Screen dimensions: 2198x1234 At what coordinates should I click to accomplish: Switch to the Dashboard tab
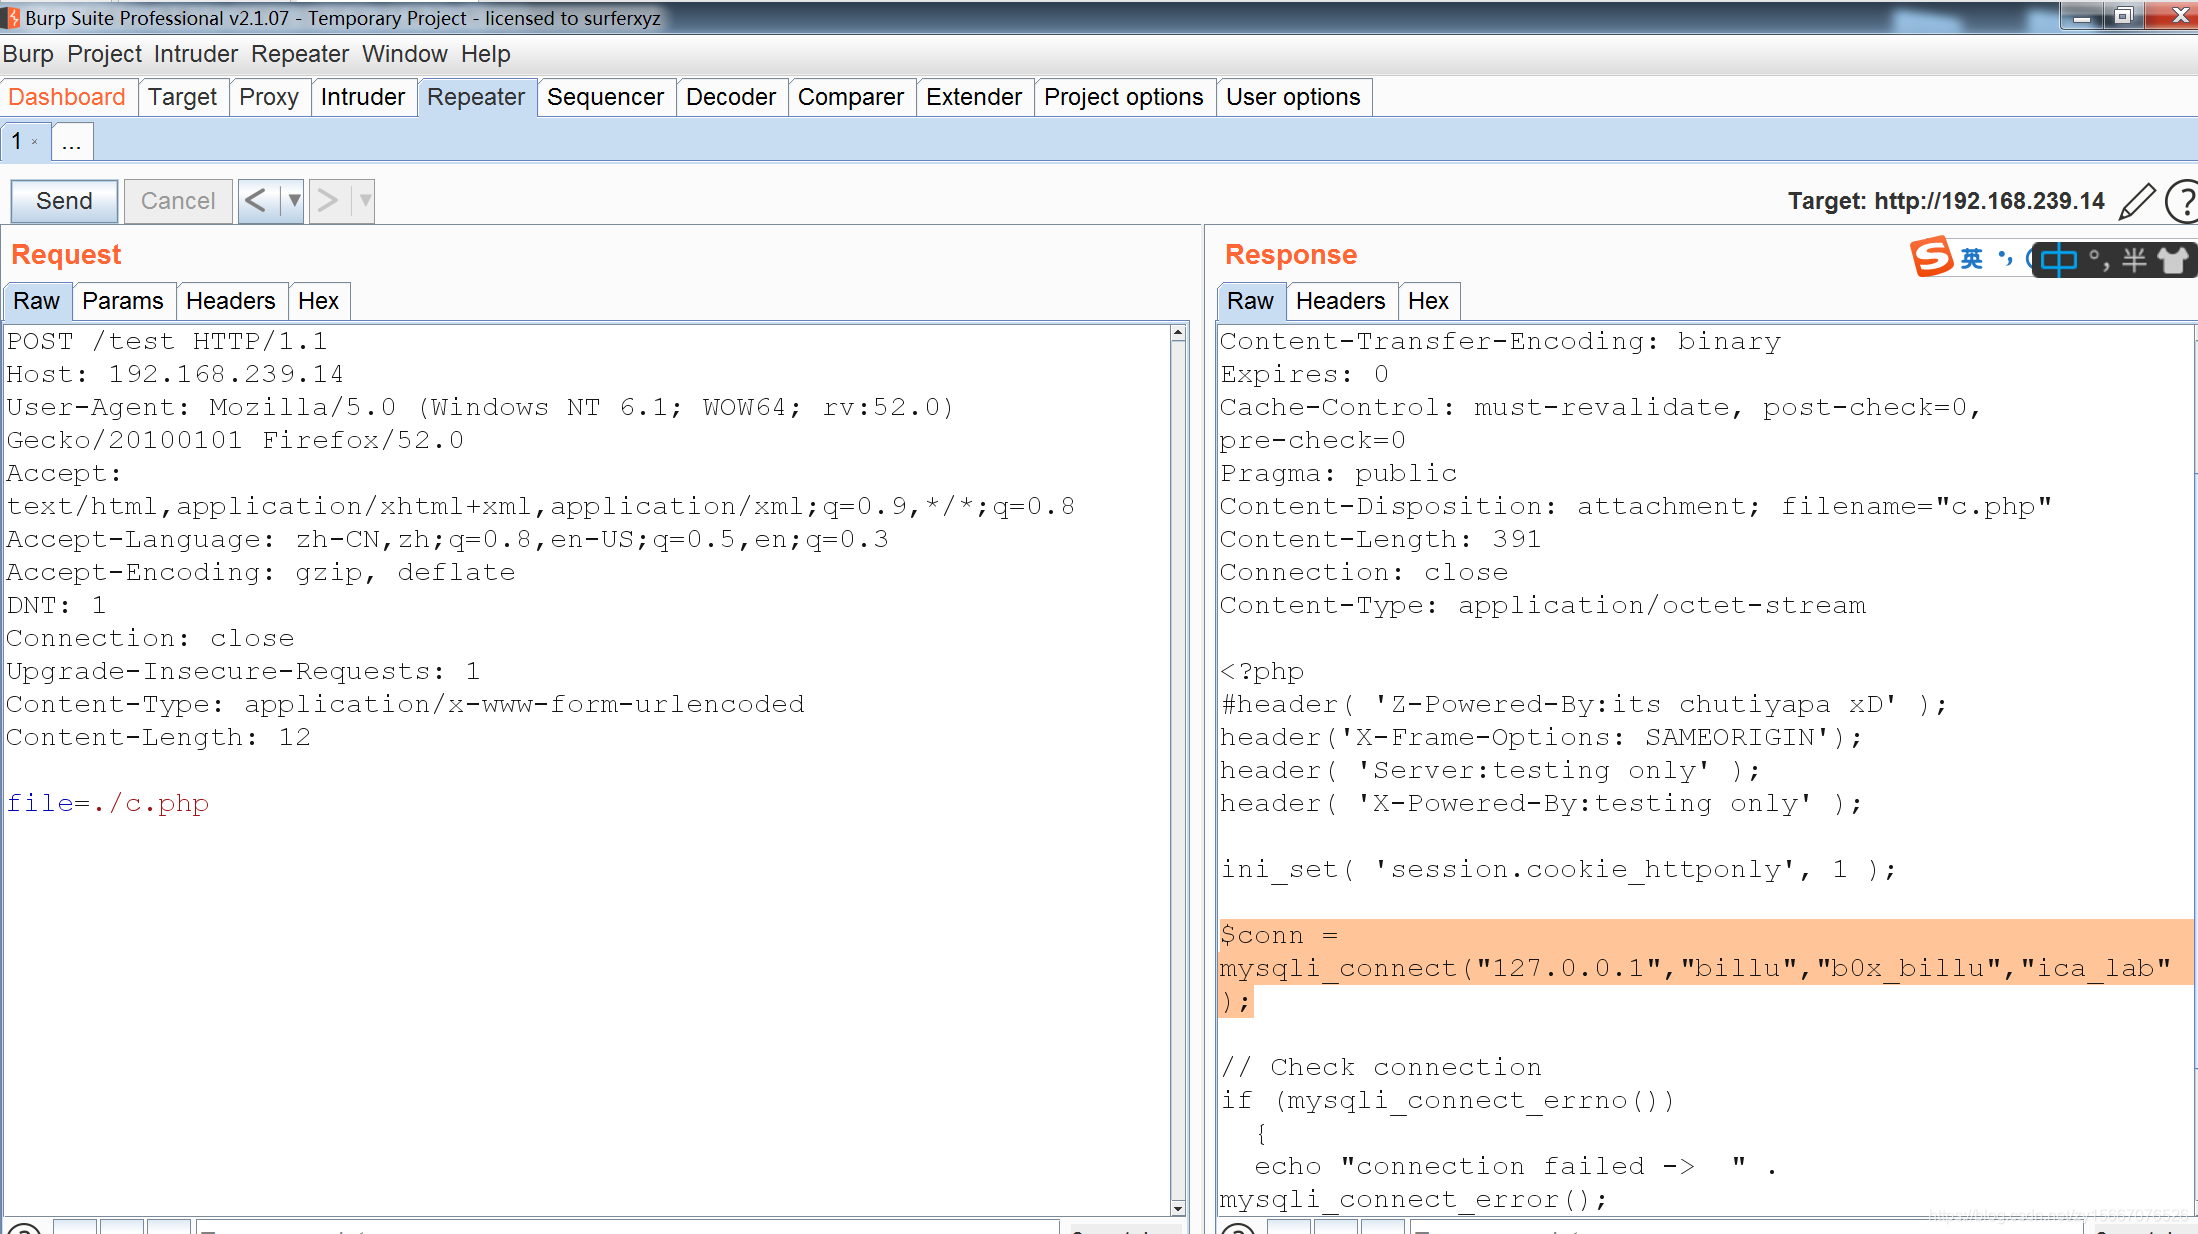point(67,97)
